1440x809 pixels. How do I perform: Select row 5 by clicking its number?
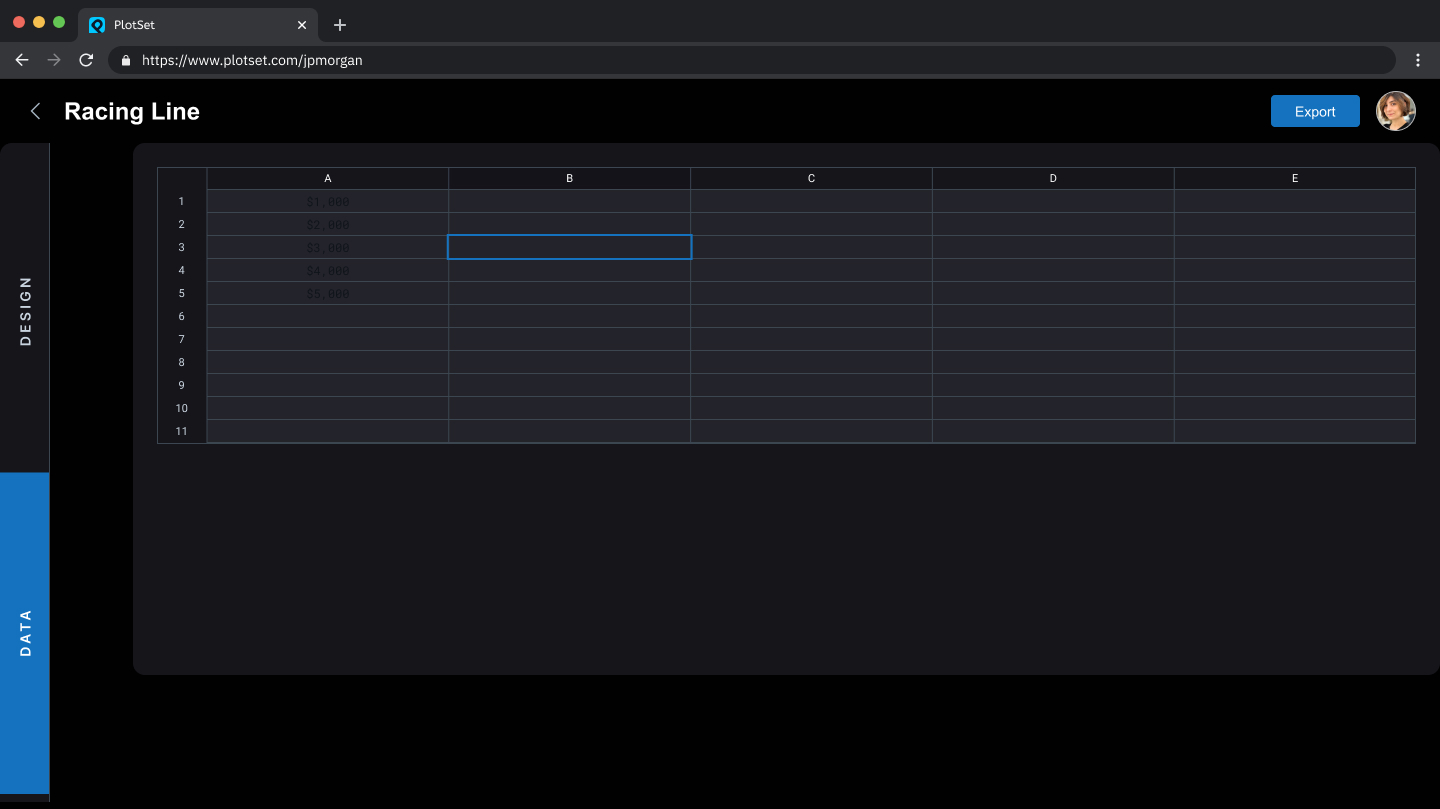pyautogui.click(x=181, y=293)
